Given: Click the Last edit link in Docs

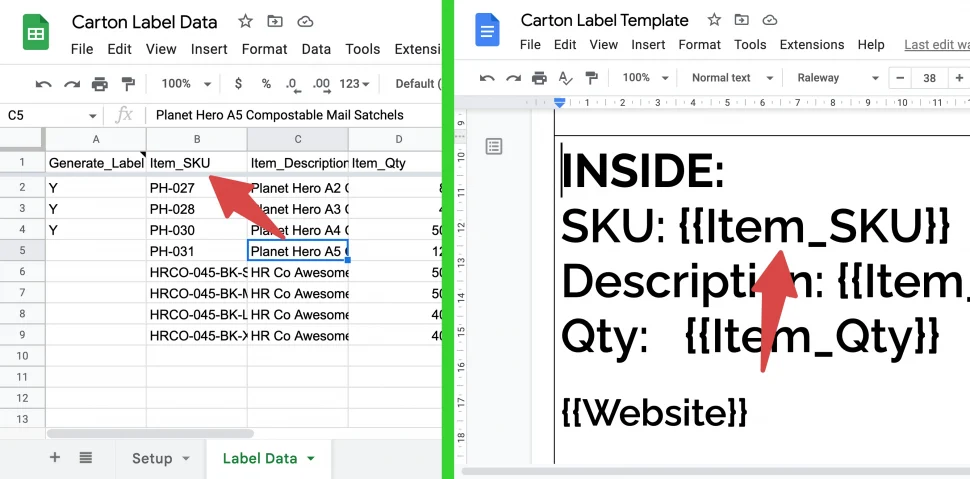Looking at the screenshot, I should [936, 44].
